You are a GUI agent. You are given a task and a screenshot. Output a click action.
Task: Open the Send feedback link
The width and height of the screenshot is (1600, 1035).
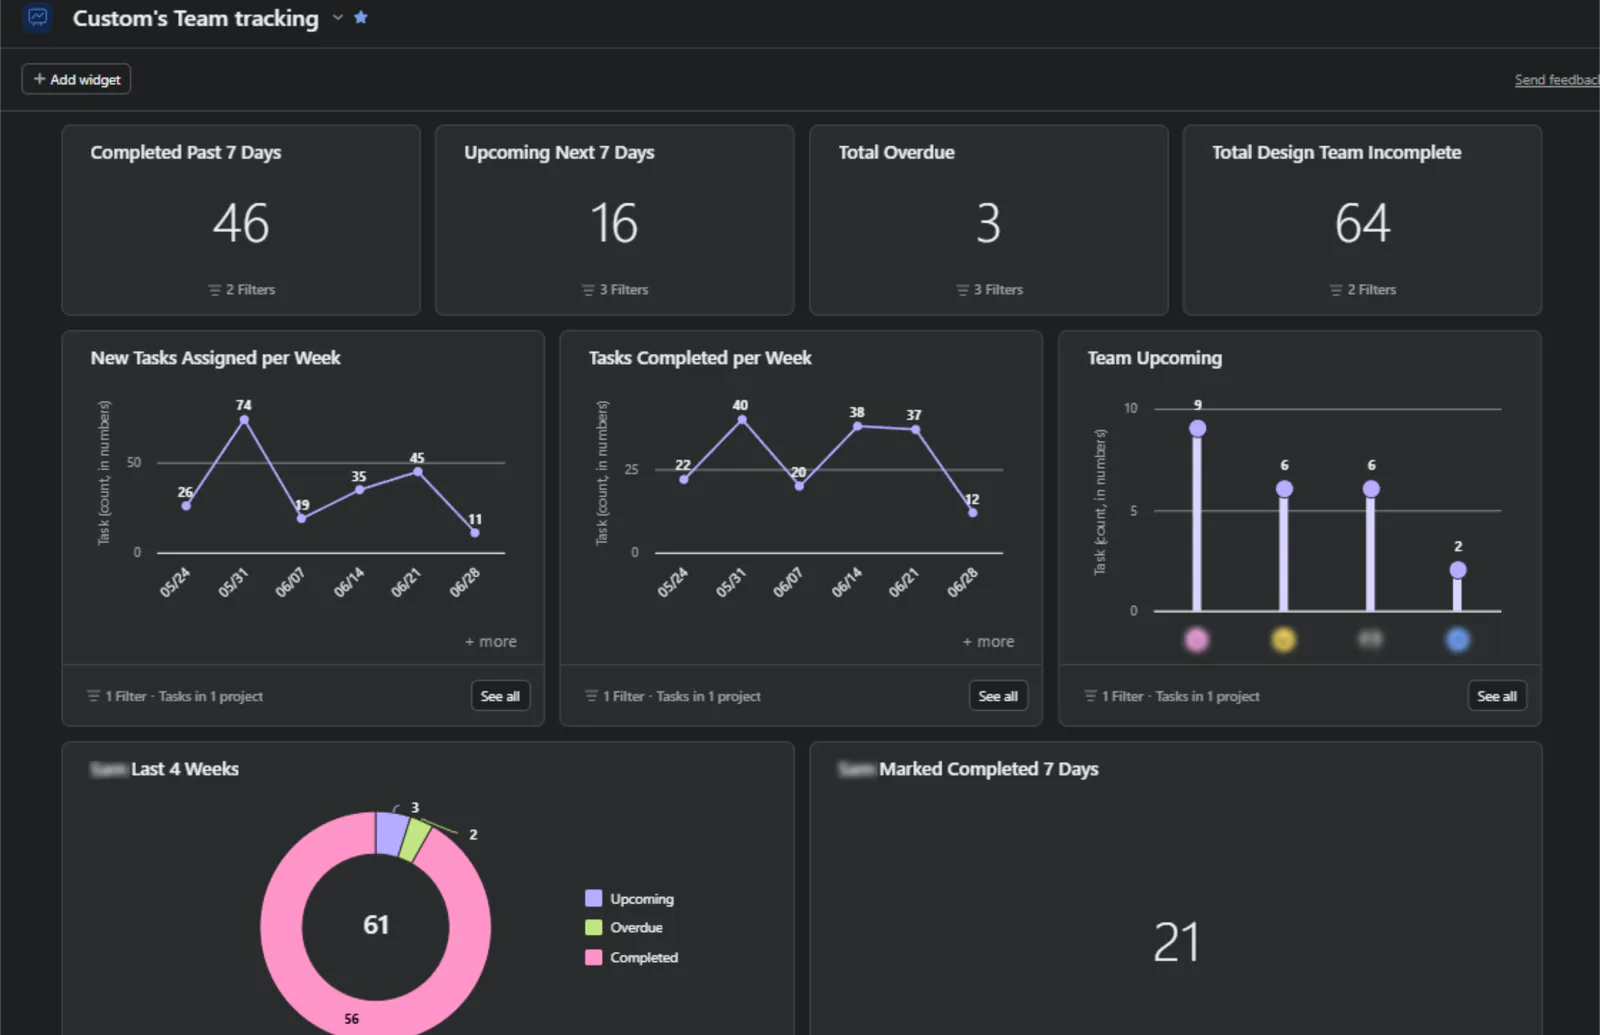pyautogui.click(x=1556, y=80)
